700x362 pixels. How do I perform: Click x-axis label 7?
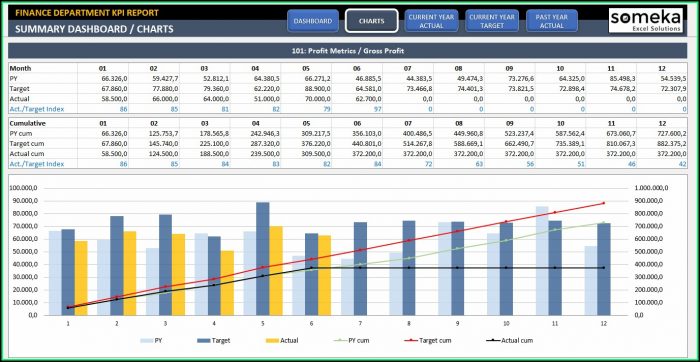coord(360,323)
